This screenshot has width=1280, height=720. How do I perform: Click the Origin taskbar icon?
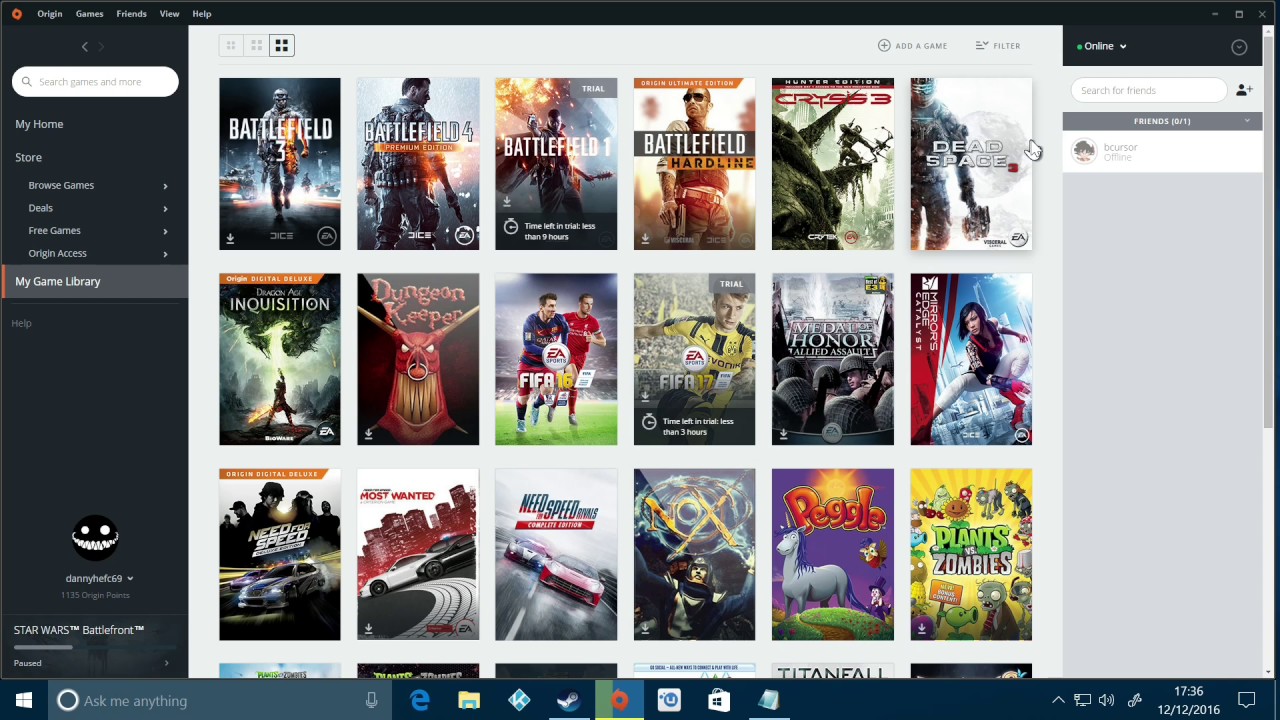click(x=619, y=700)
